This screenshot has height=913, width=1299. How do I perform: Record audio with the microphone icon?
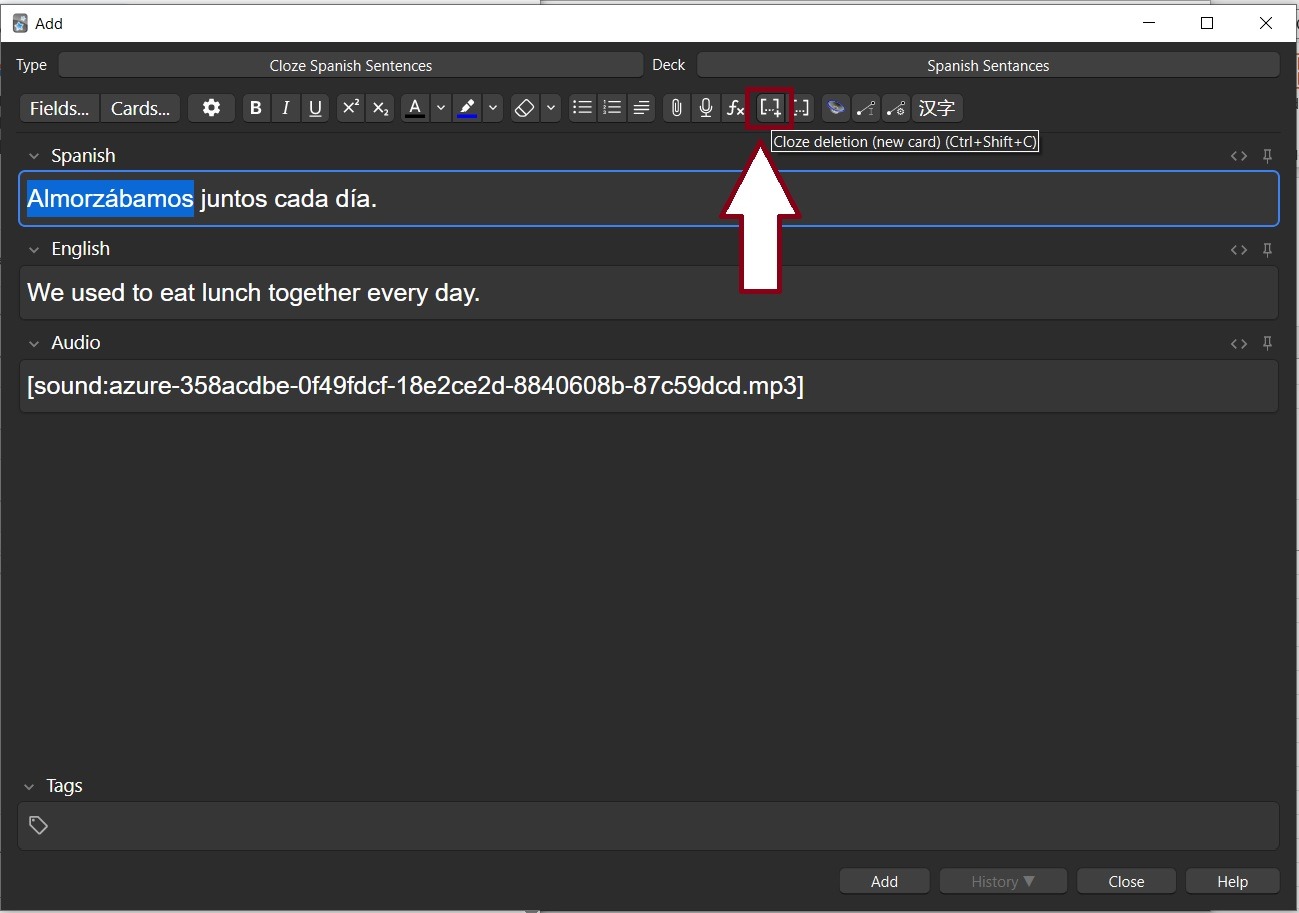pyautogui.click(x=706, y=108)
